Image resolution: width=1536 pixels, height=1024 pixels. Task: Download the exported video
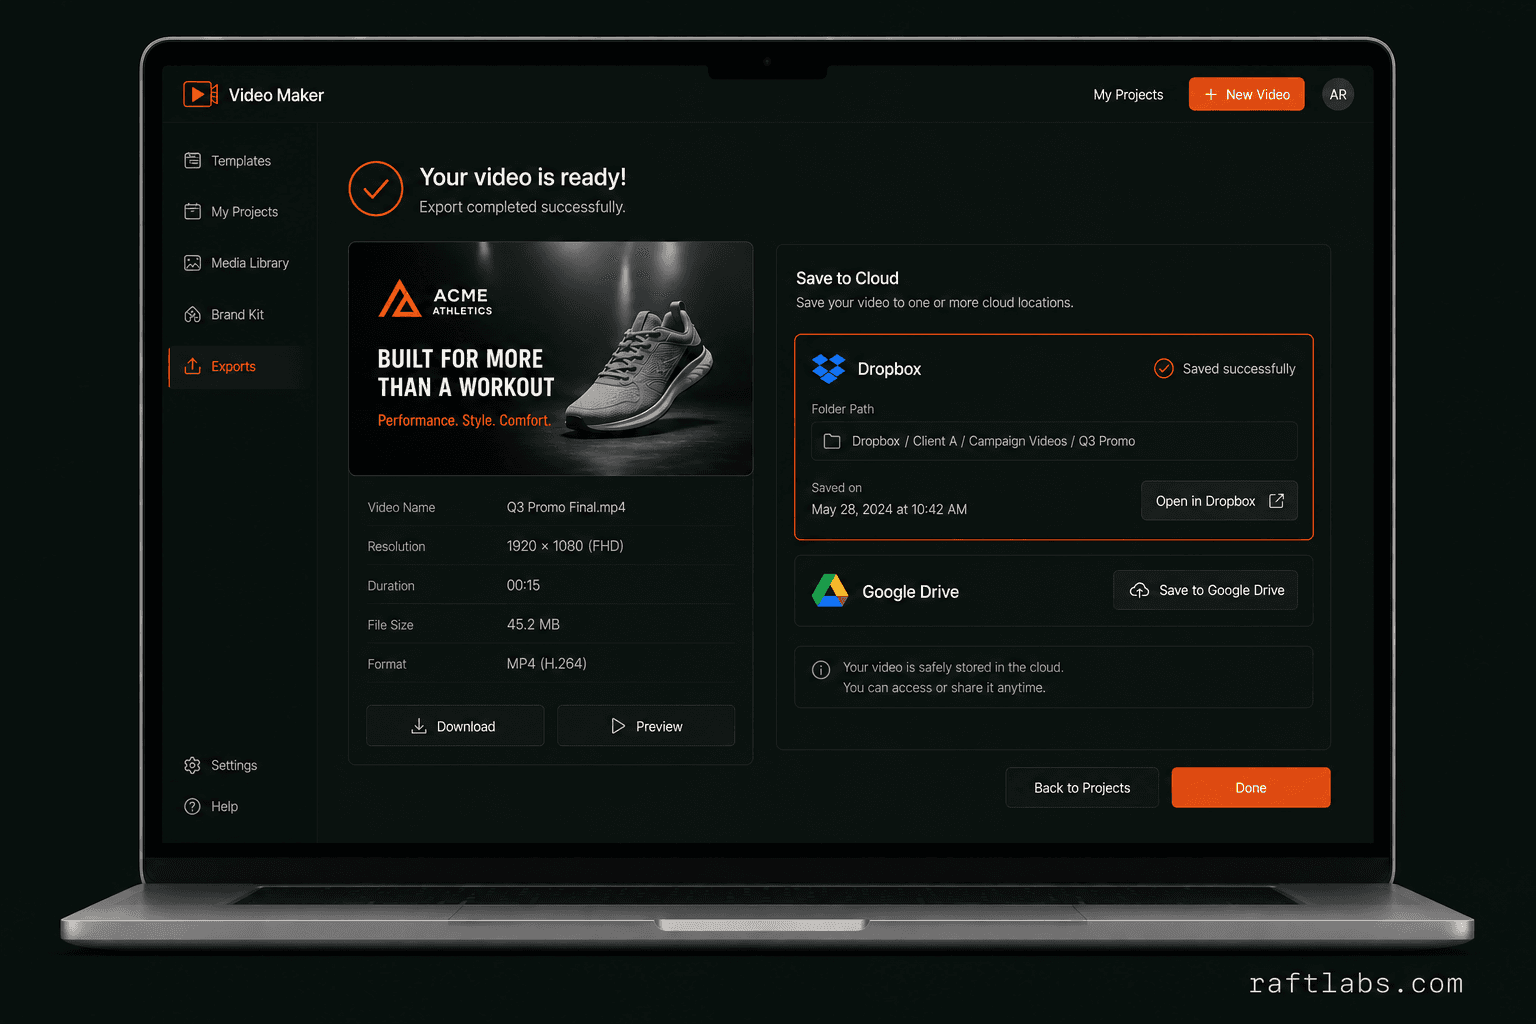coord(455,726)
